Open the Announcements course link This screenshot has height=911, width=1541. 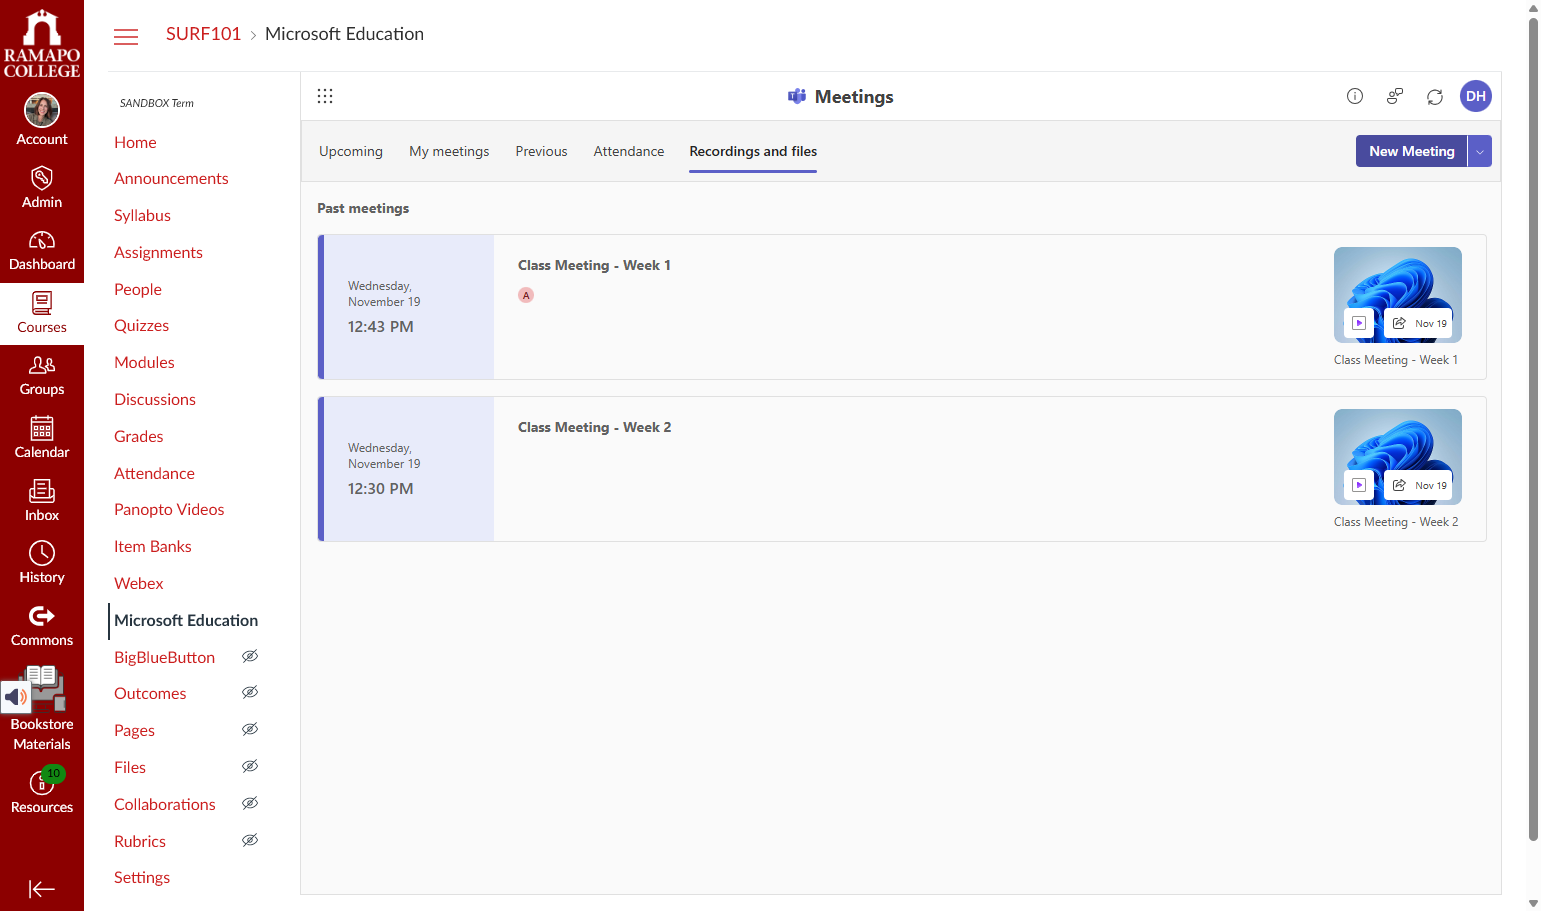171,178
